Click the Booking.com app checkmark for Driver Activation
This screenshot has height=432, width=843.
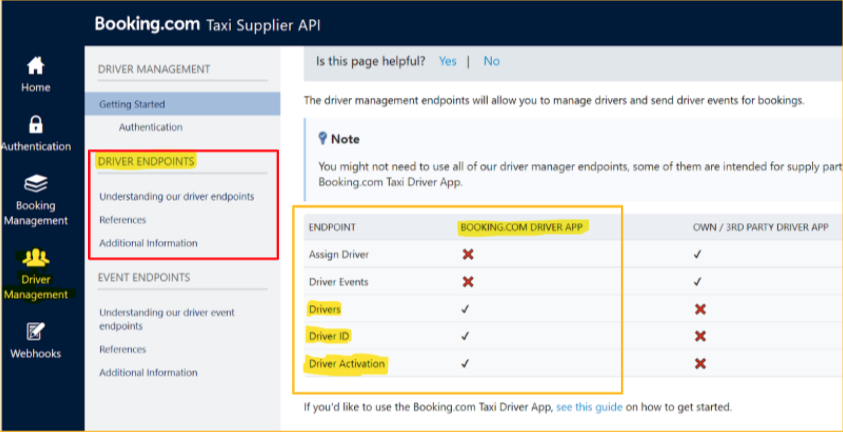(x=466, y=364)
